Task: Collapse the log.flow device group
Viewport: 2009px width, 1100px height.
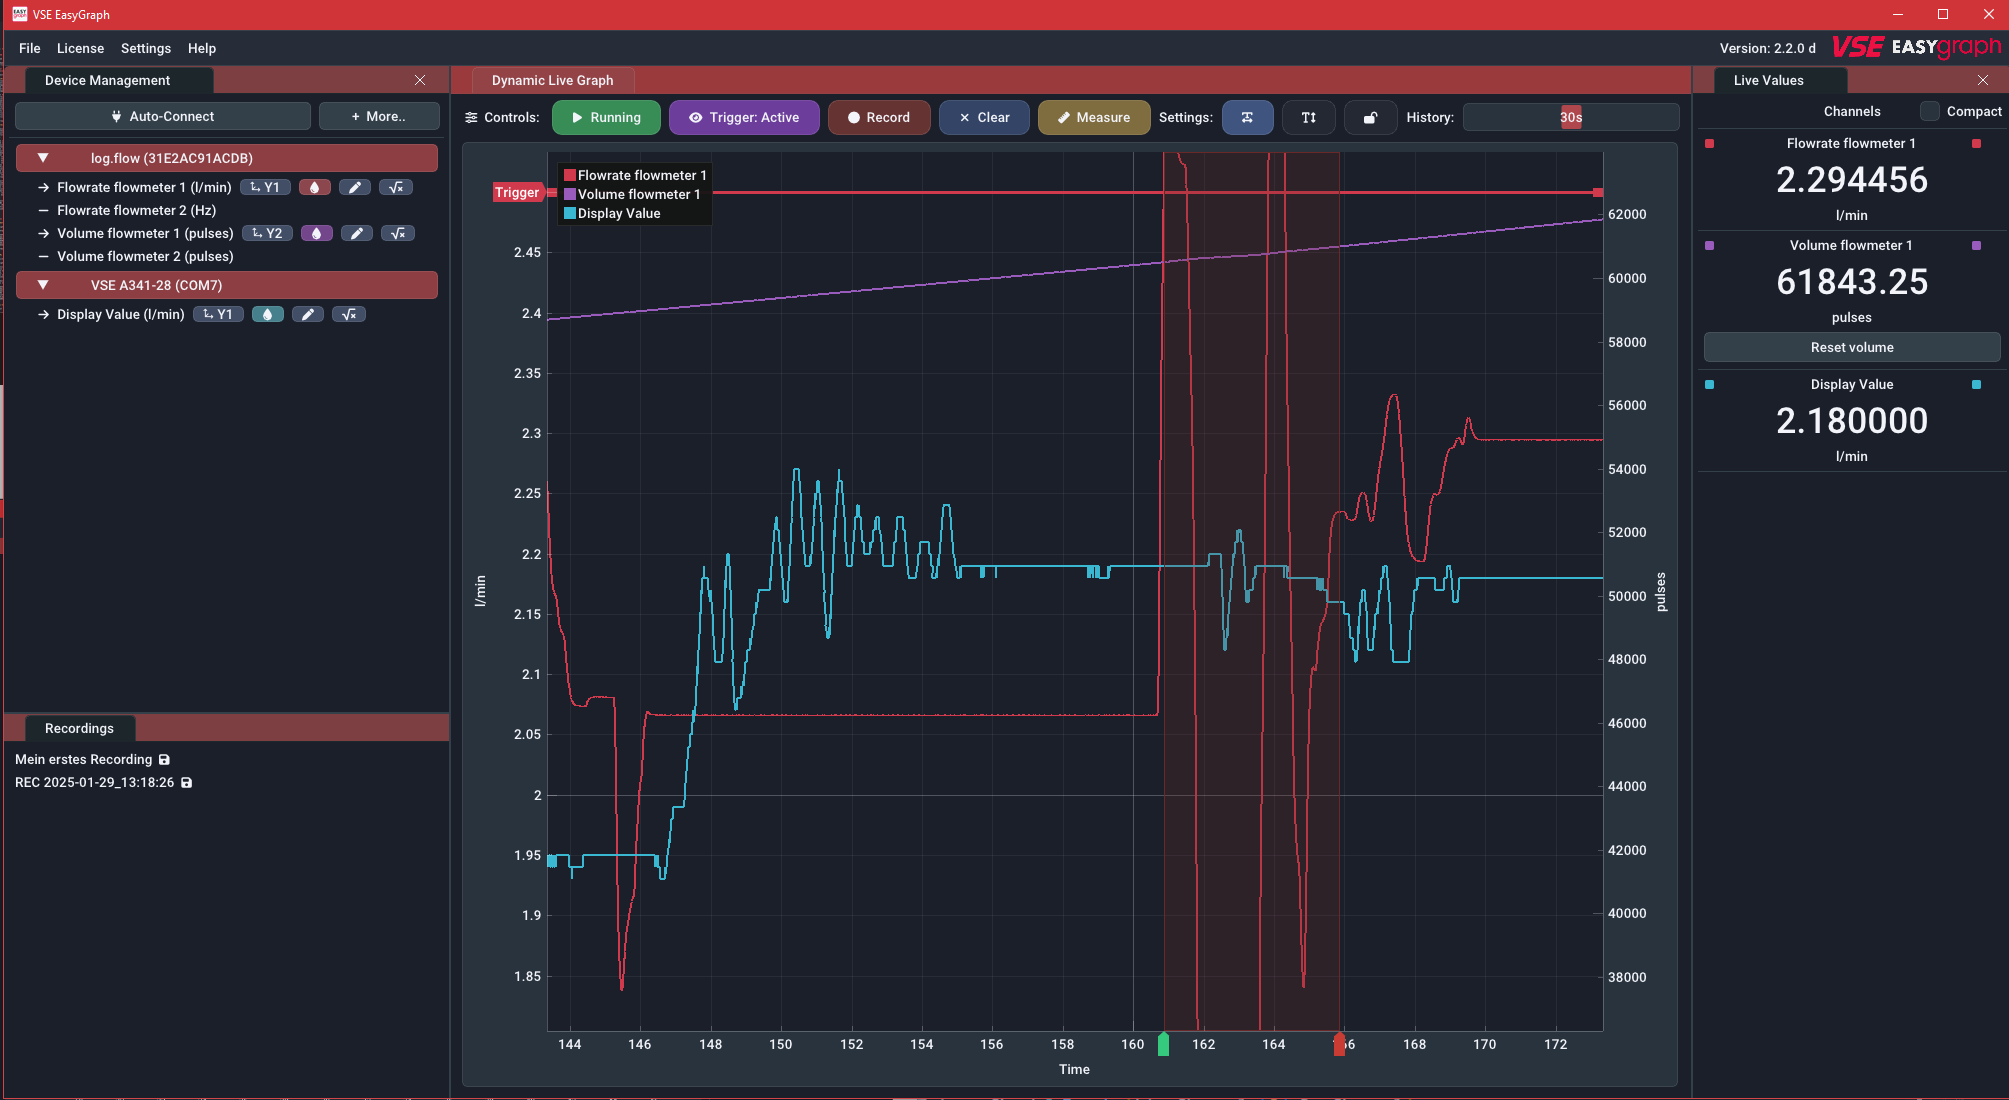Action: pos(43,158)
